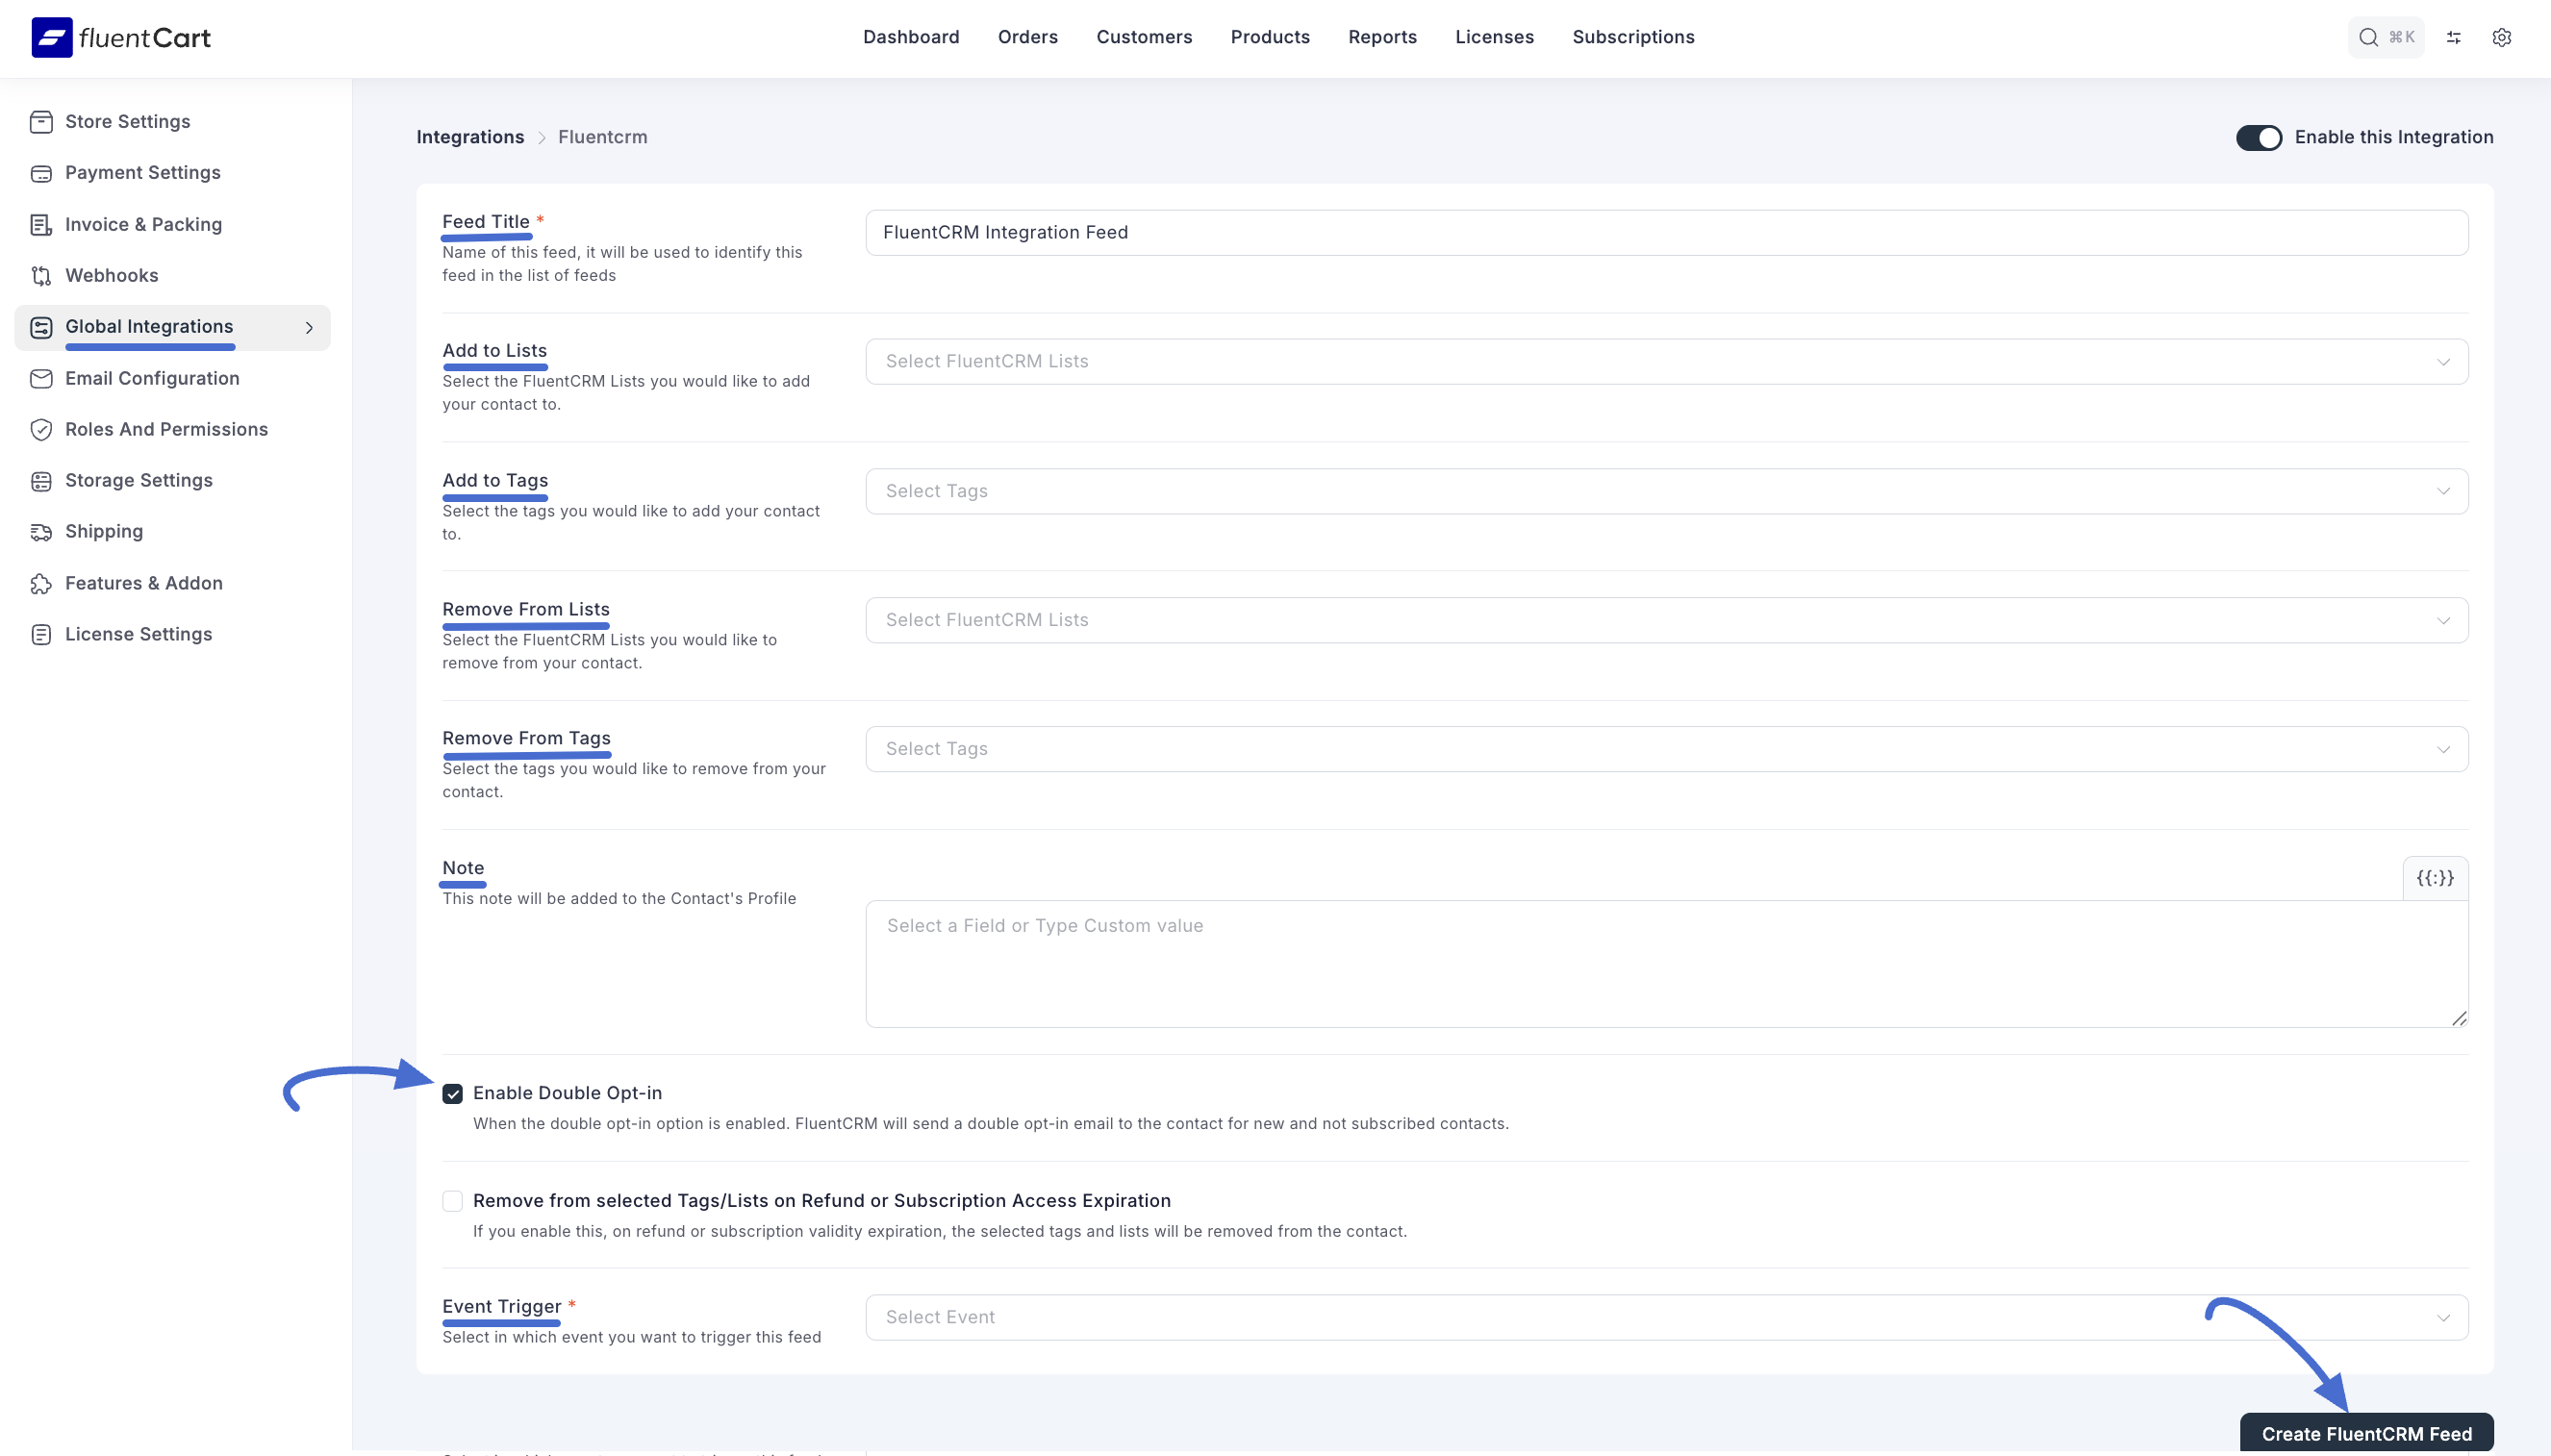2551x1456 pixels.
Task: Click the shortcode braces icon above Note
Action: pos(2434,878)
